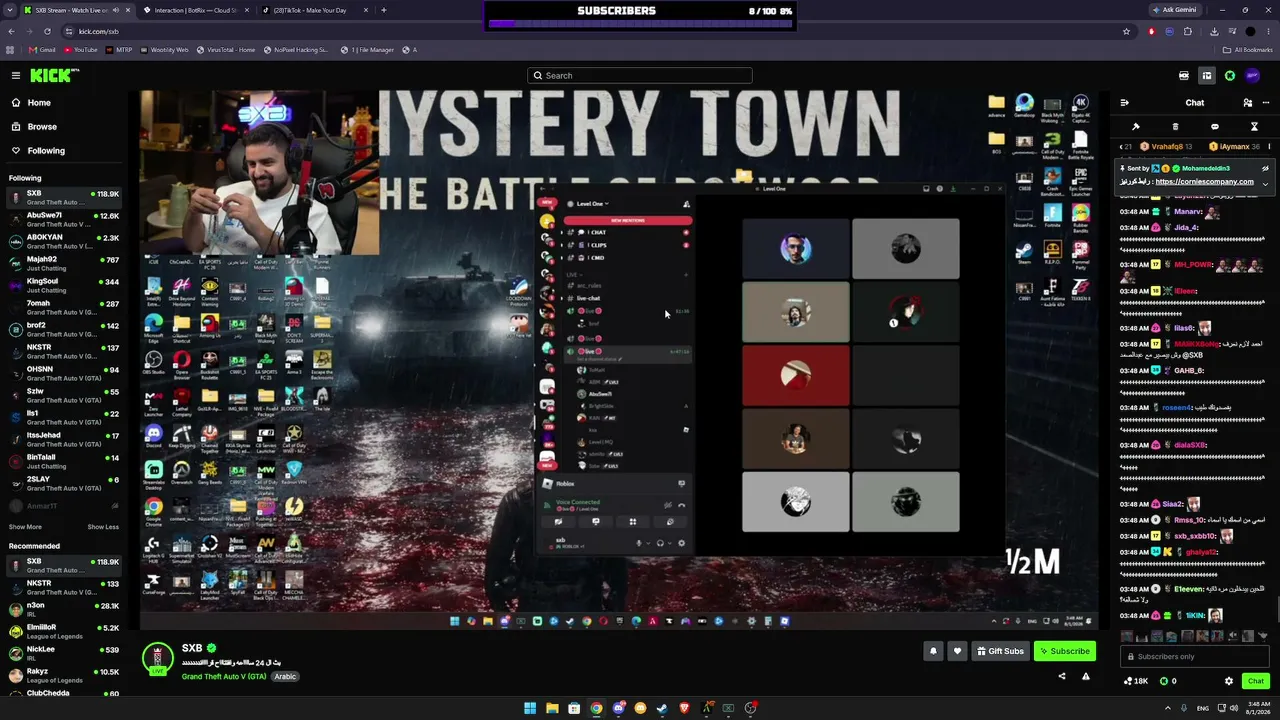This screenshot has width=1280, height=720.
Task: Show previous gifters in leaderboard
Action: [x=1121, y=147]
